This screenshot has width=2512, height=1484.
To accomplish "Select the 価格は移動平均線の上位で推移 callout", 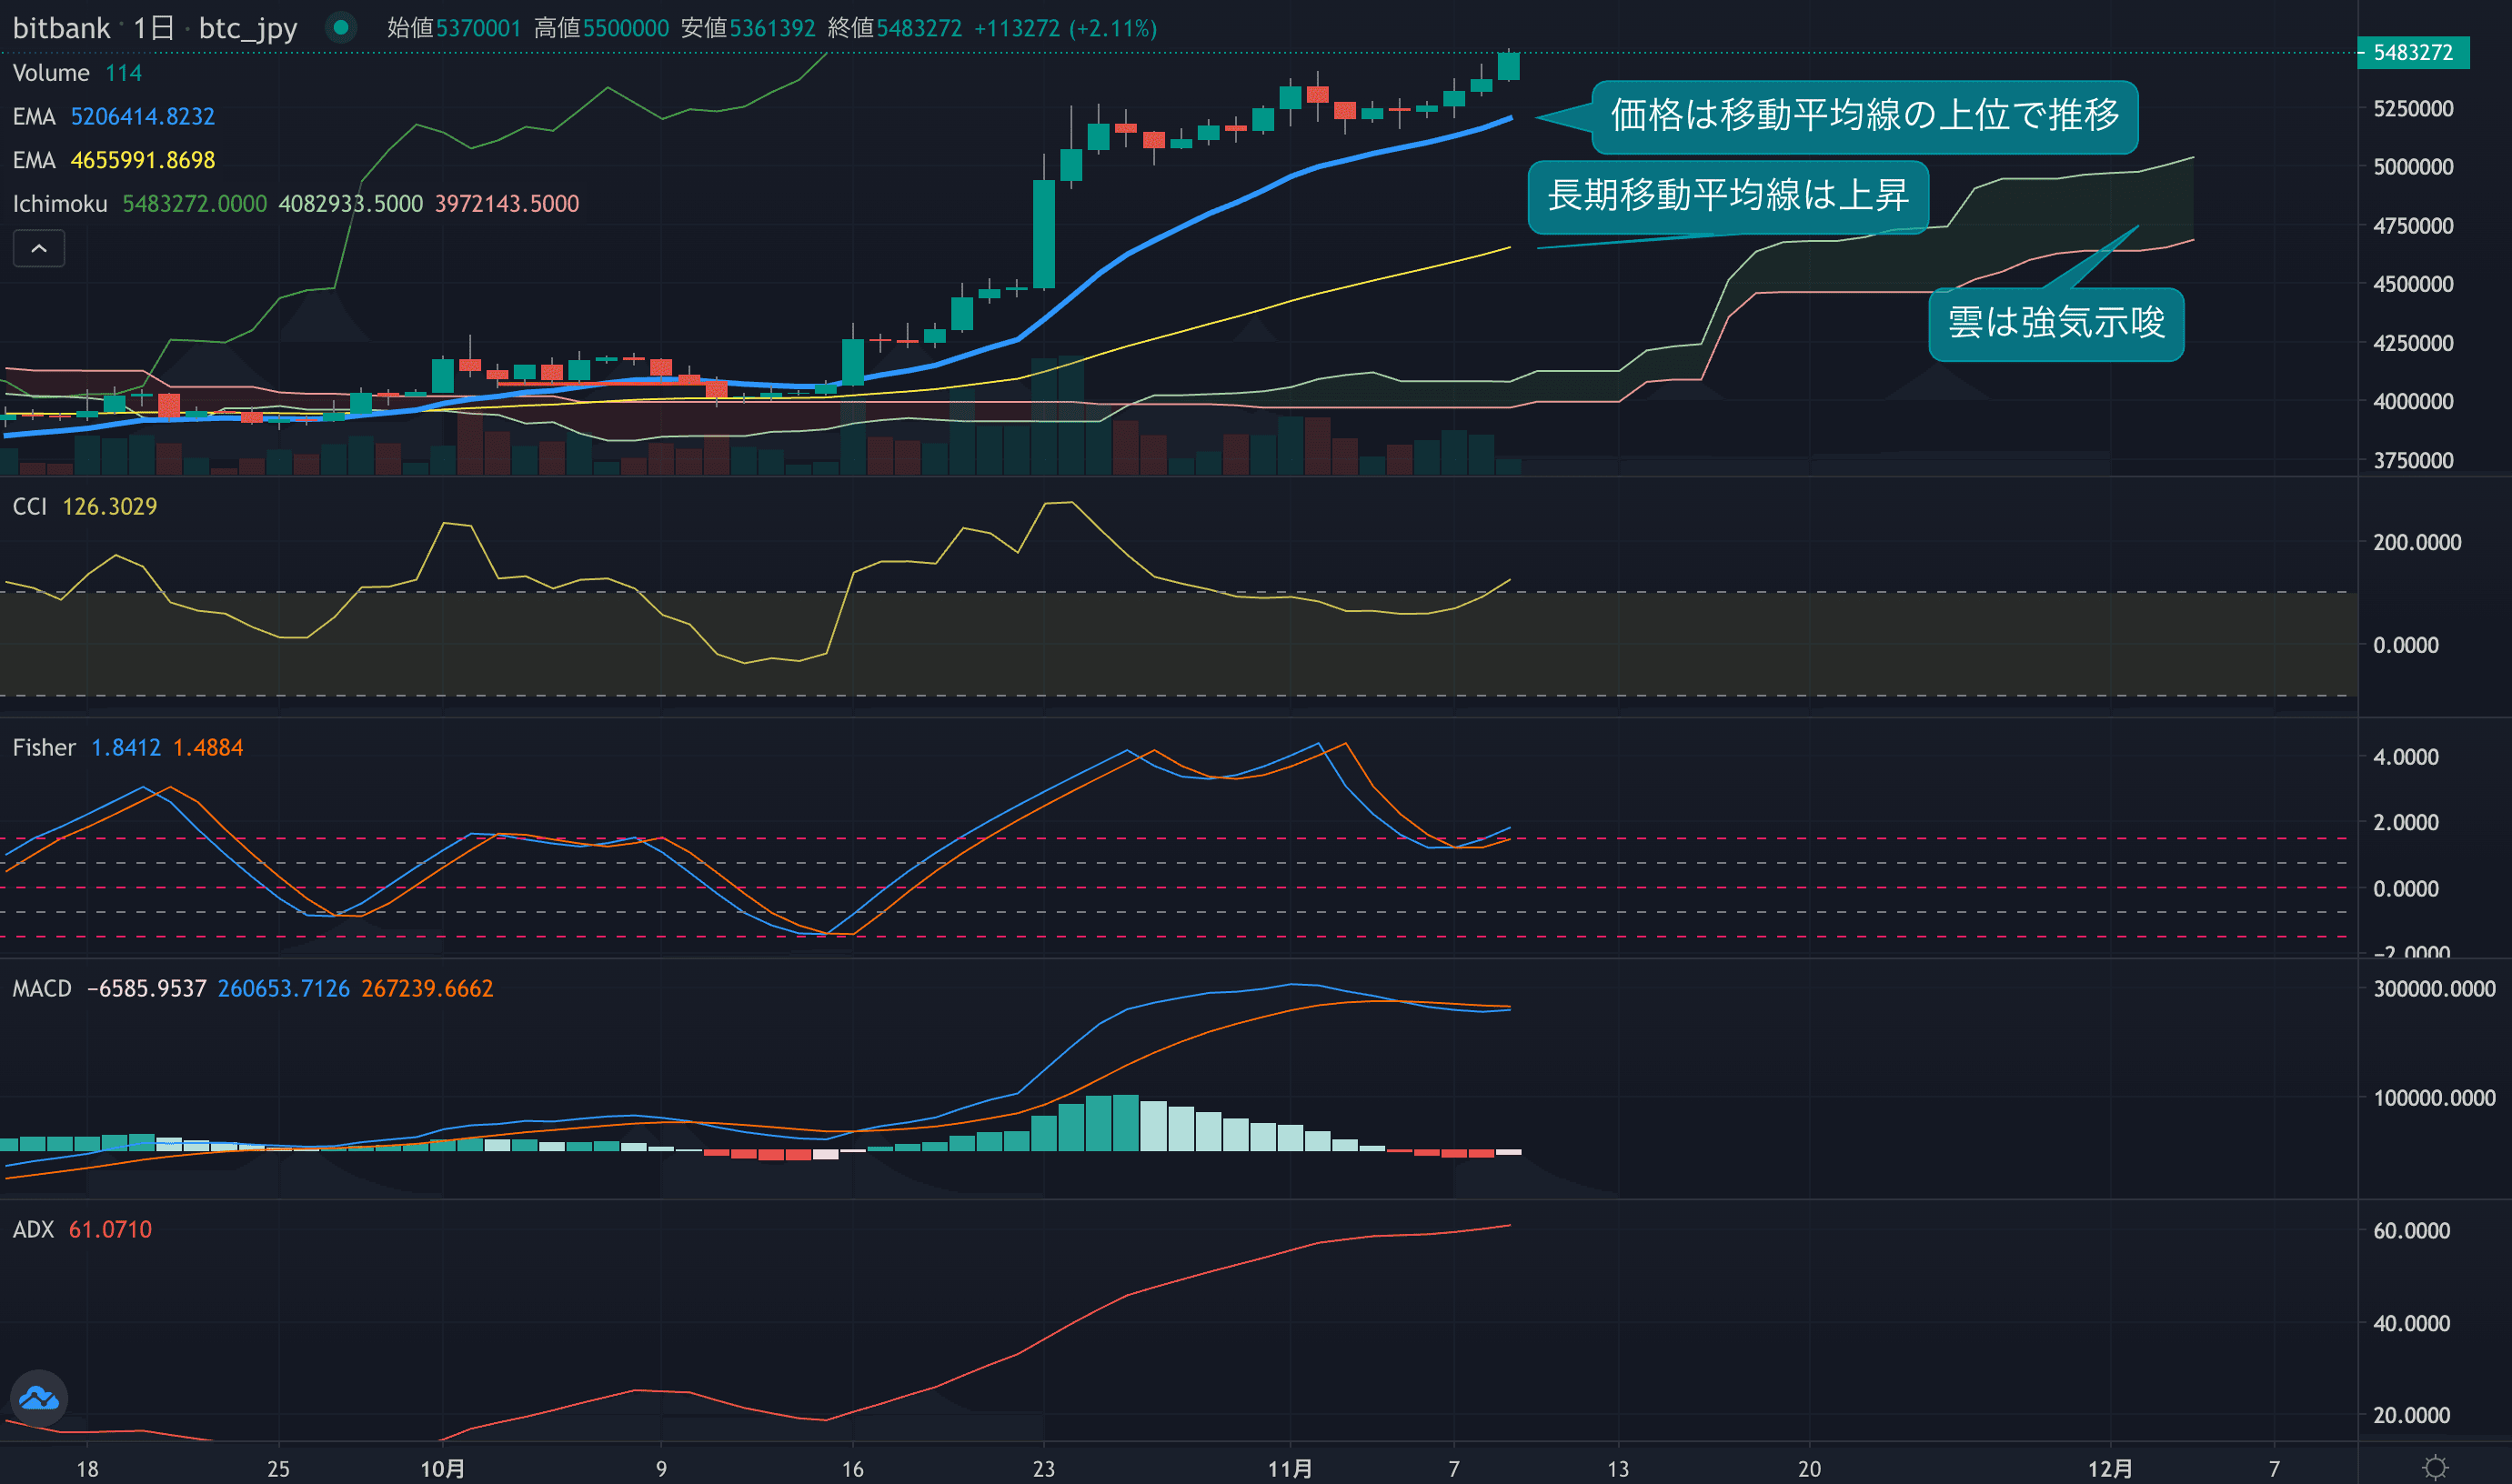I will point(1864,116).
